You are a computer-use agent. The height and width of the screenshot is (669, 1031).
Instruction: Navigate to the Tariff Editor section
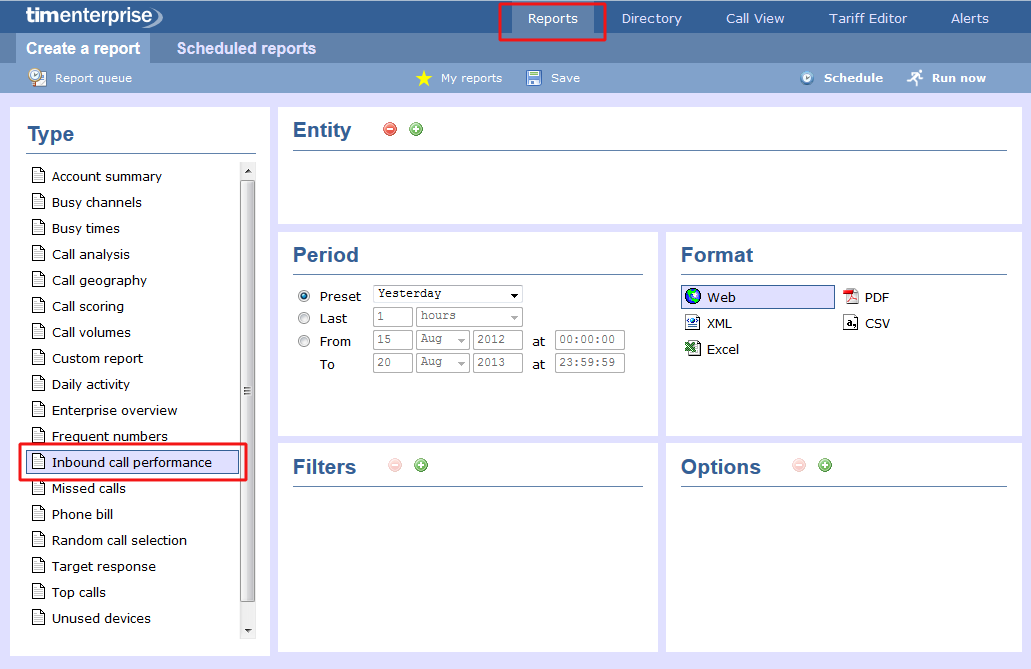(x=866, y=17)
